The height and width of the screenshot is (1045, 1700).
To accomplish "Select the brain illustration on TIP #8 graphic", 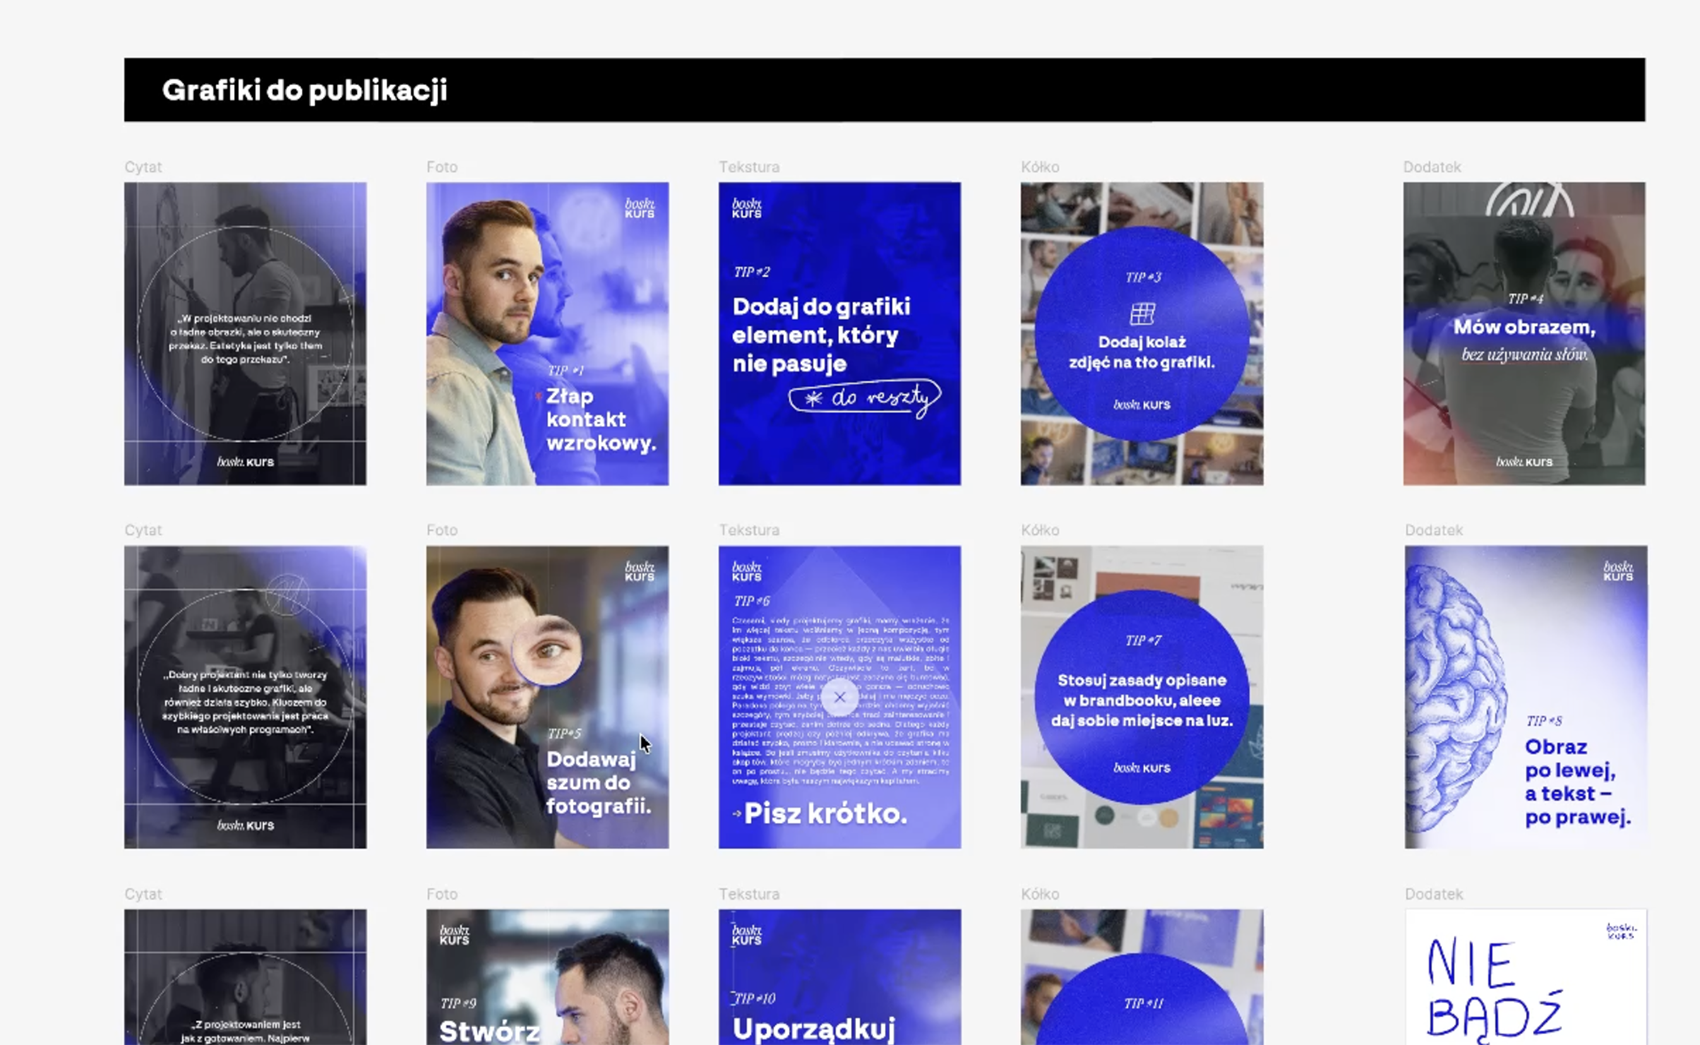I will click(x=1457, y=698).
